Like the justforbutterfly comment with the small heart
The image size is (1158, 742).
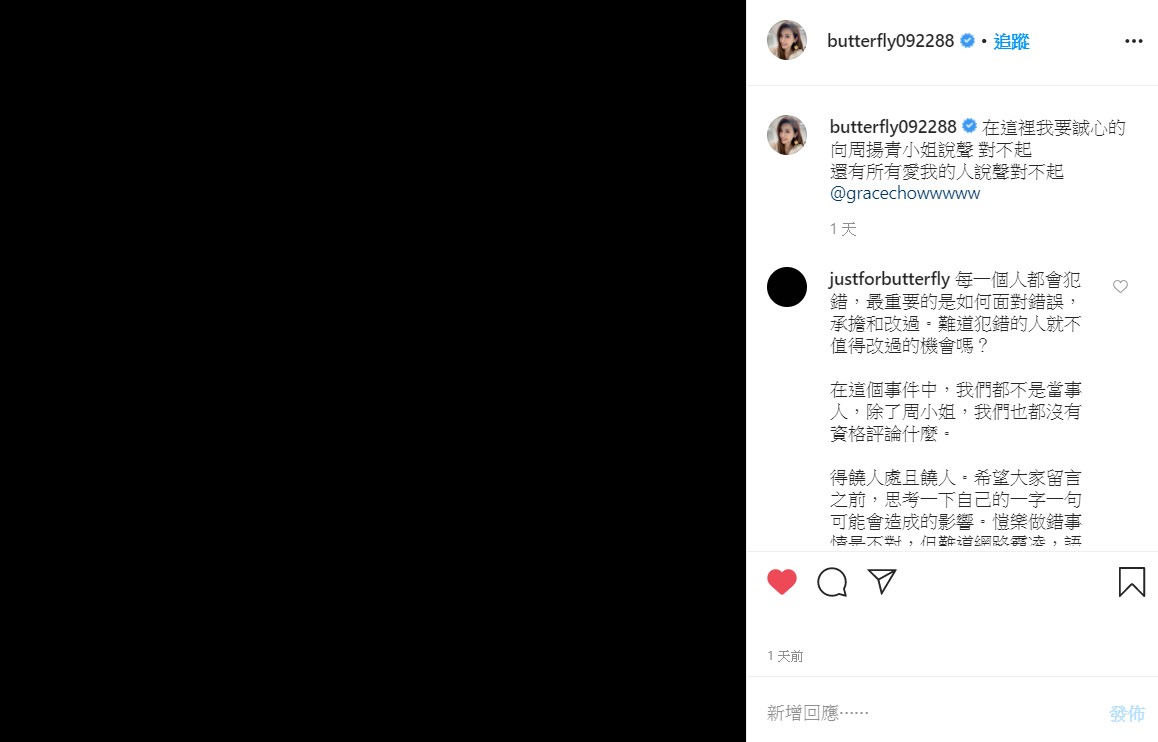pyautogui.click(x=1120, y=286)
